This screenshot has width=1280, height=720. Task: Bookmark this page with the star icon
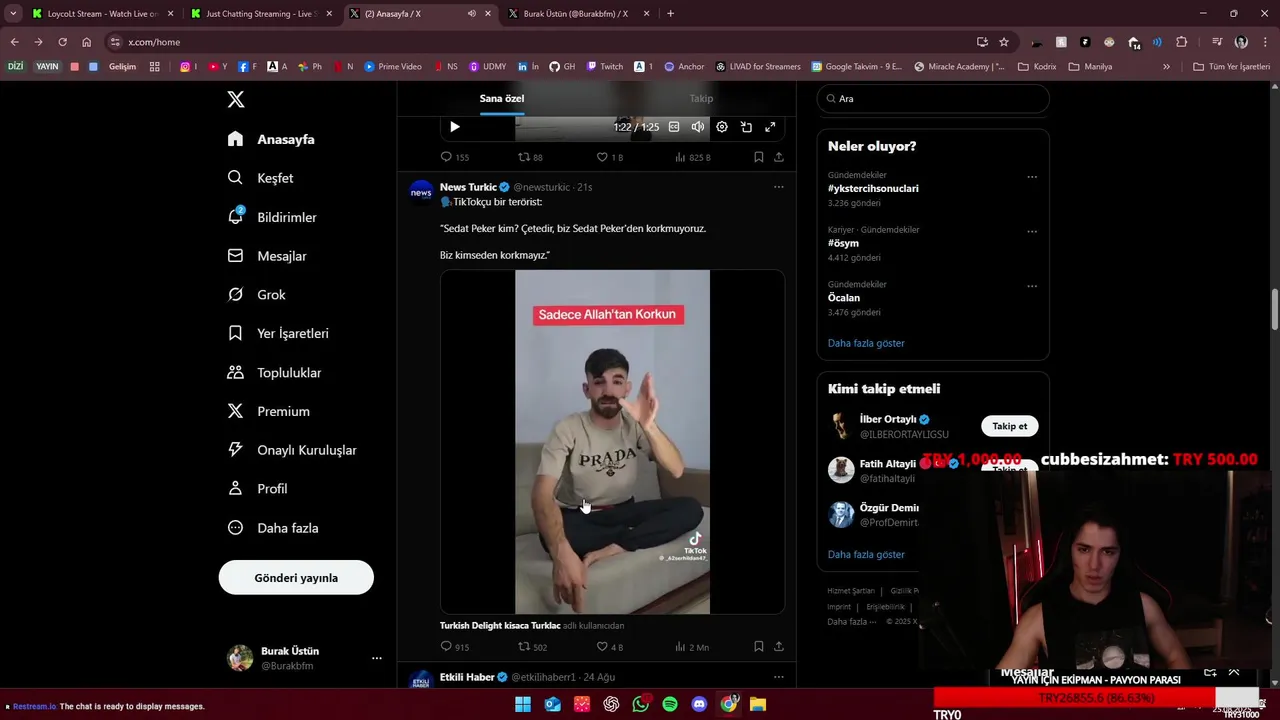[1004, 42]
